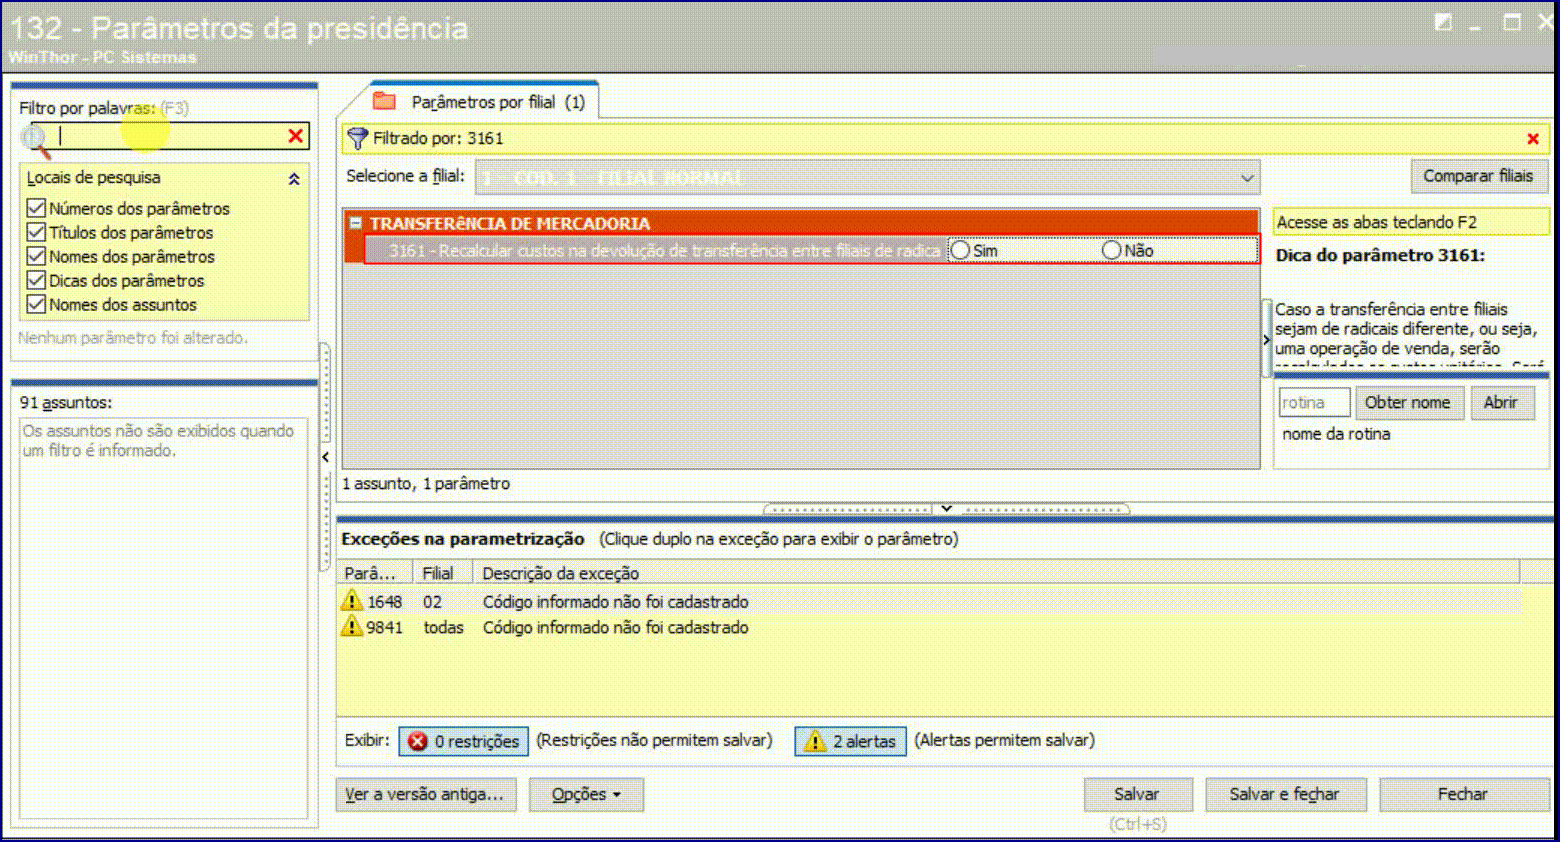
Task: Click the Parâ... column header
Action: coord(375,573)
